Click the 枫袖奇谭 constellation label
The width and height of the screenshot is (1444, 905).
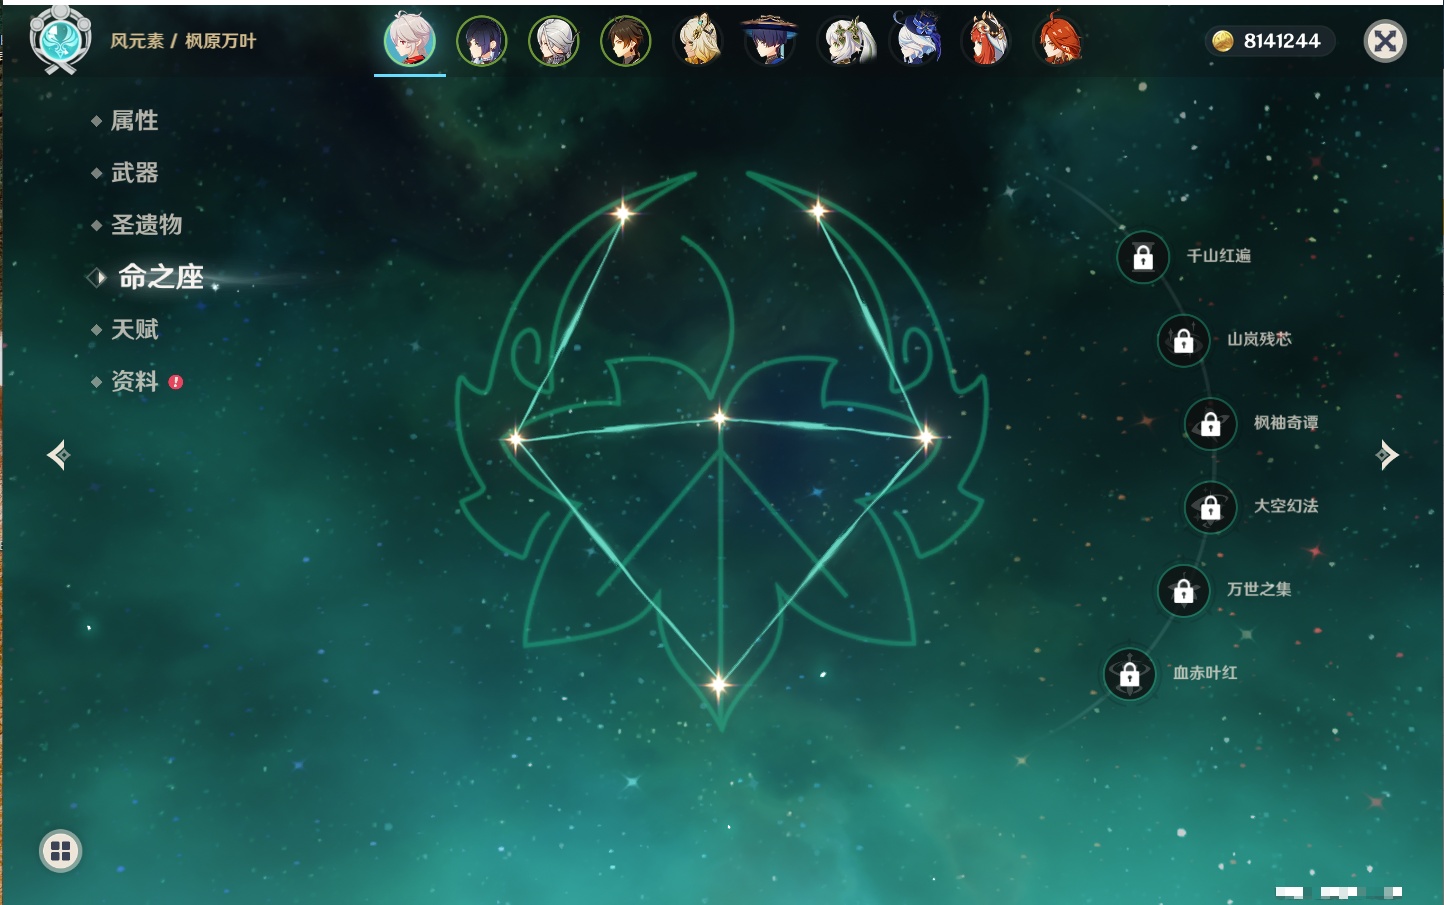tap(1287, 423)
